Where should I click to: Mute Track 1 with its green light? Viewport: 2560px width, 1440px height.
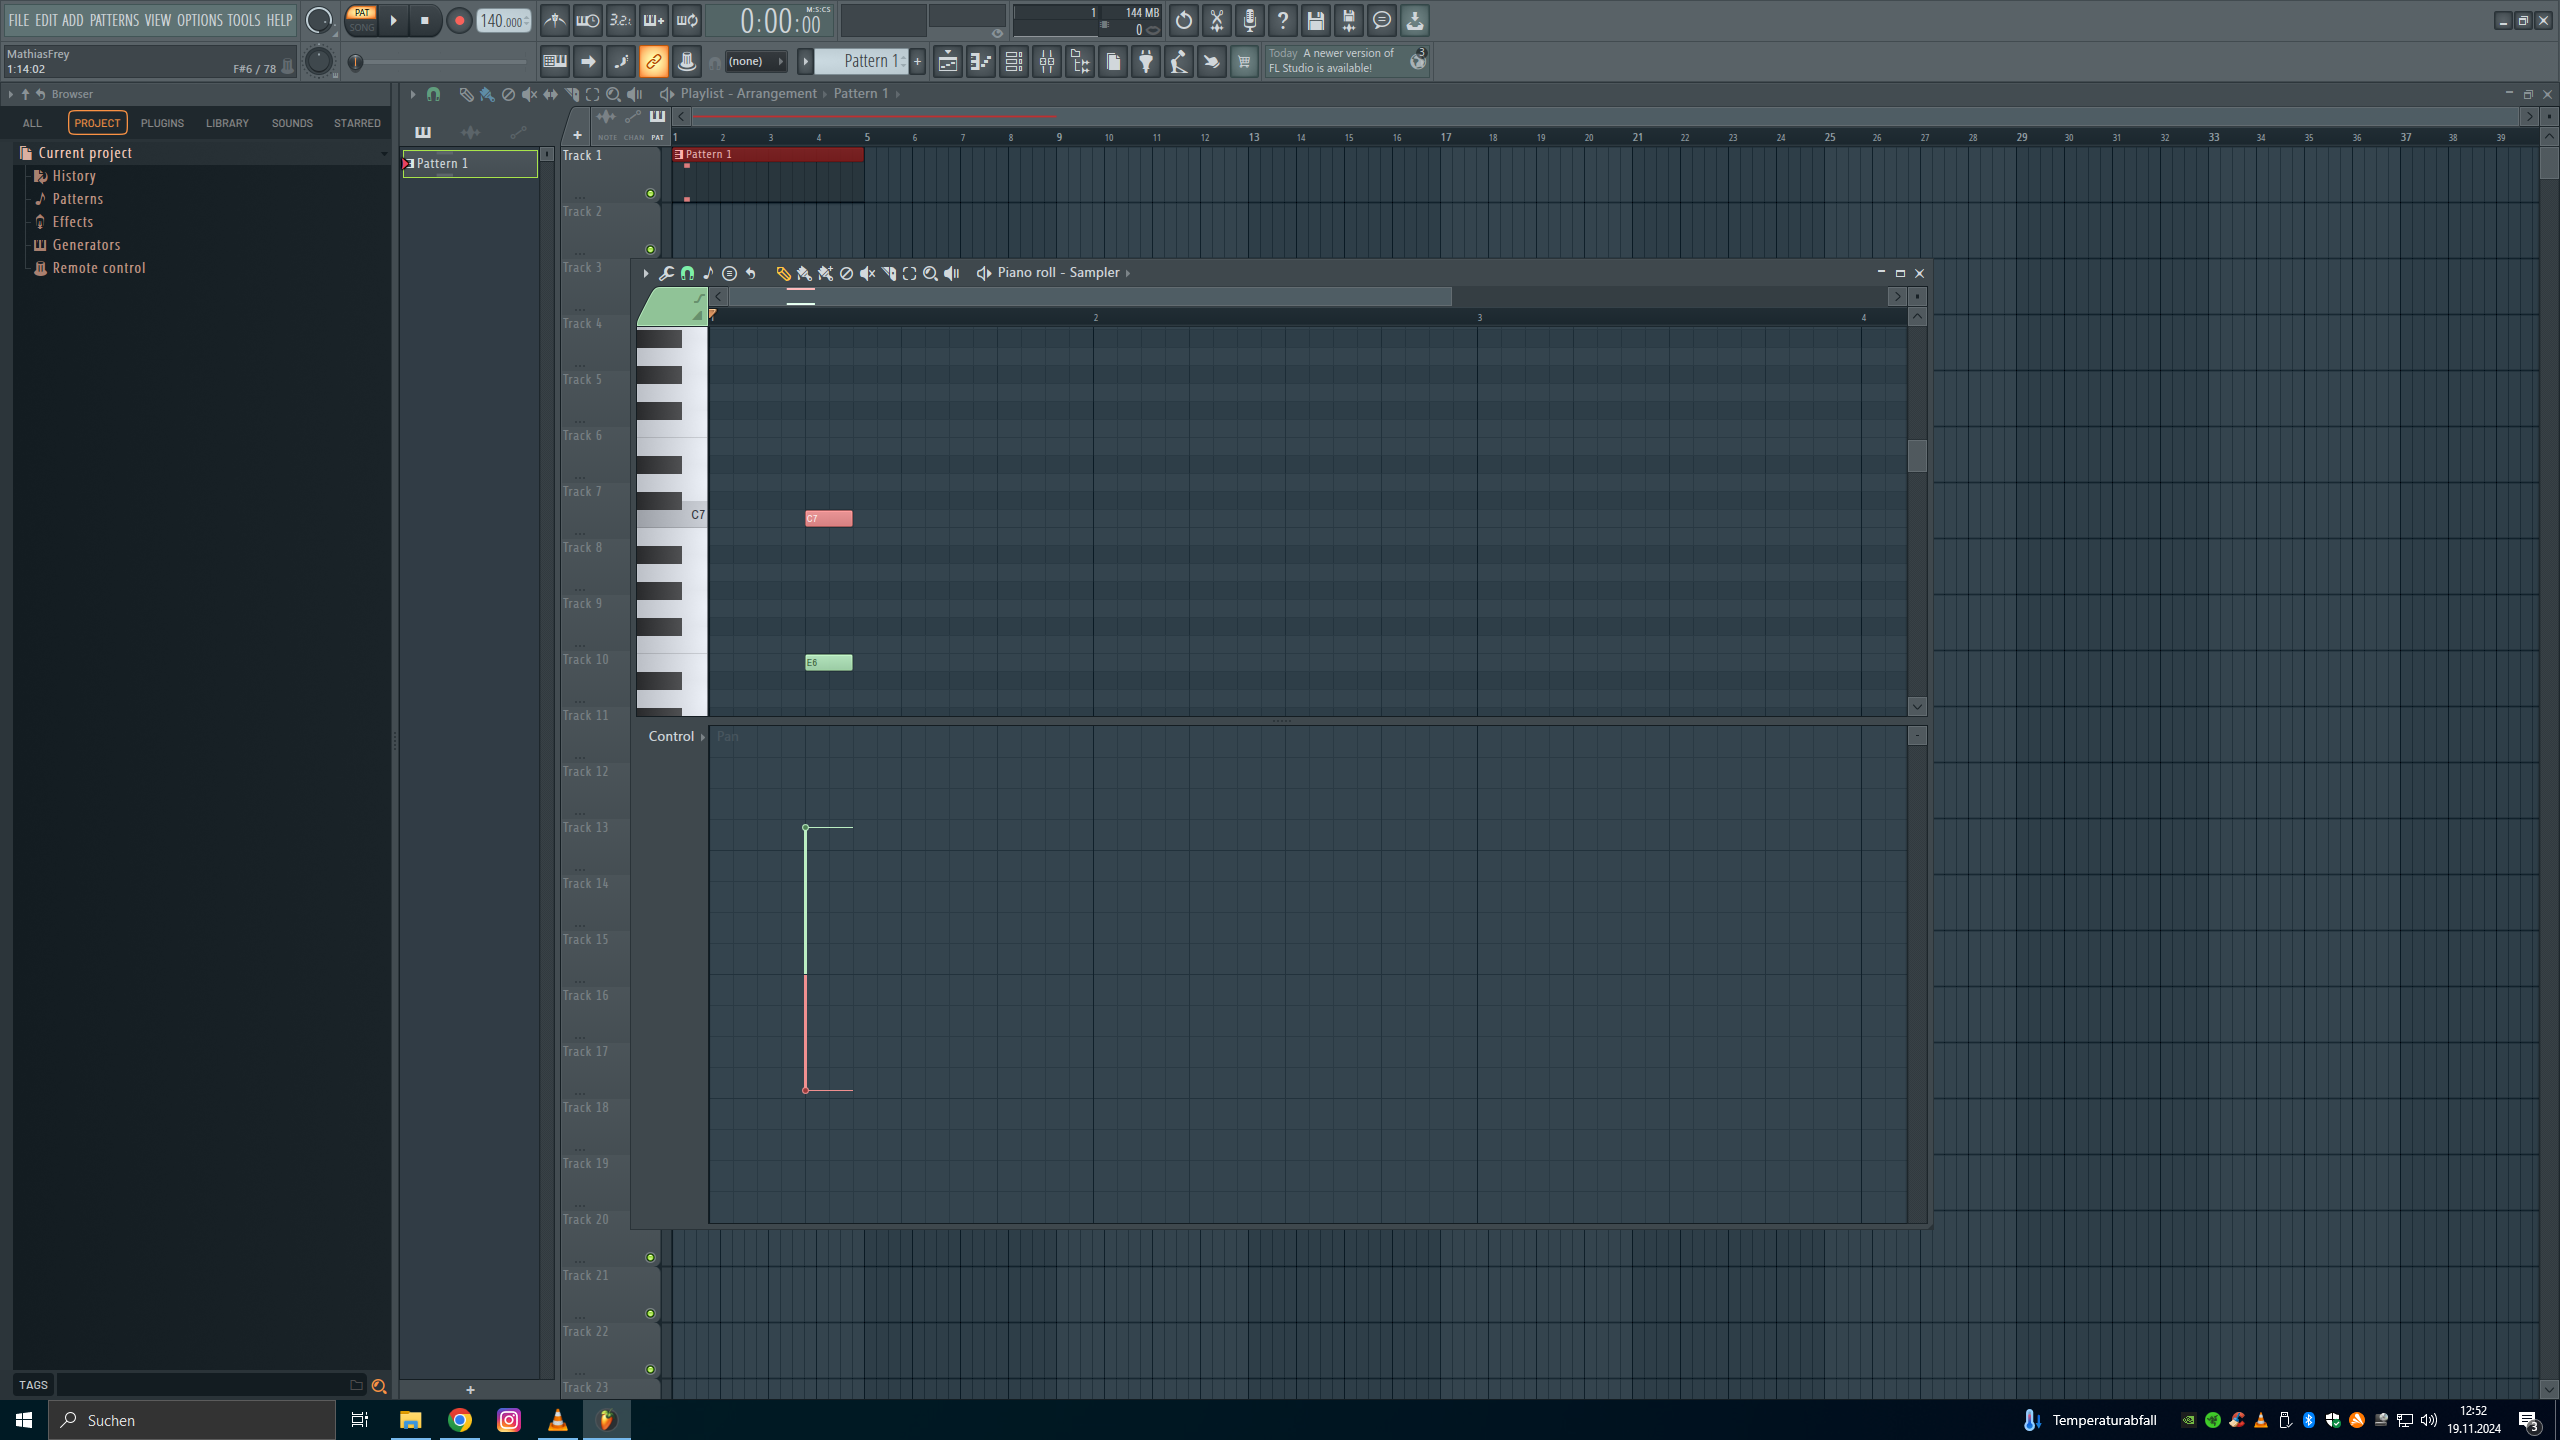(650, 194)
